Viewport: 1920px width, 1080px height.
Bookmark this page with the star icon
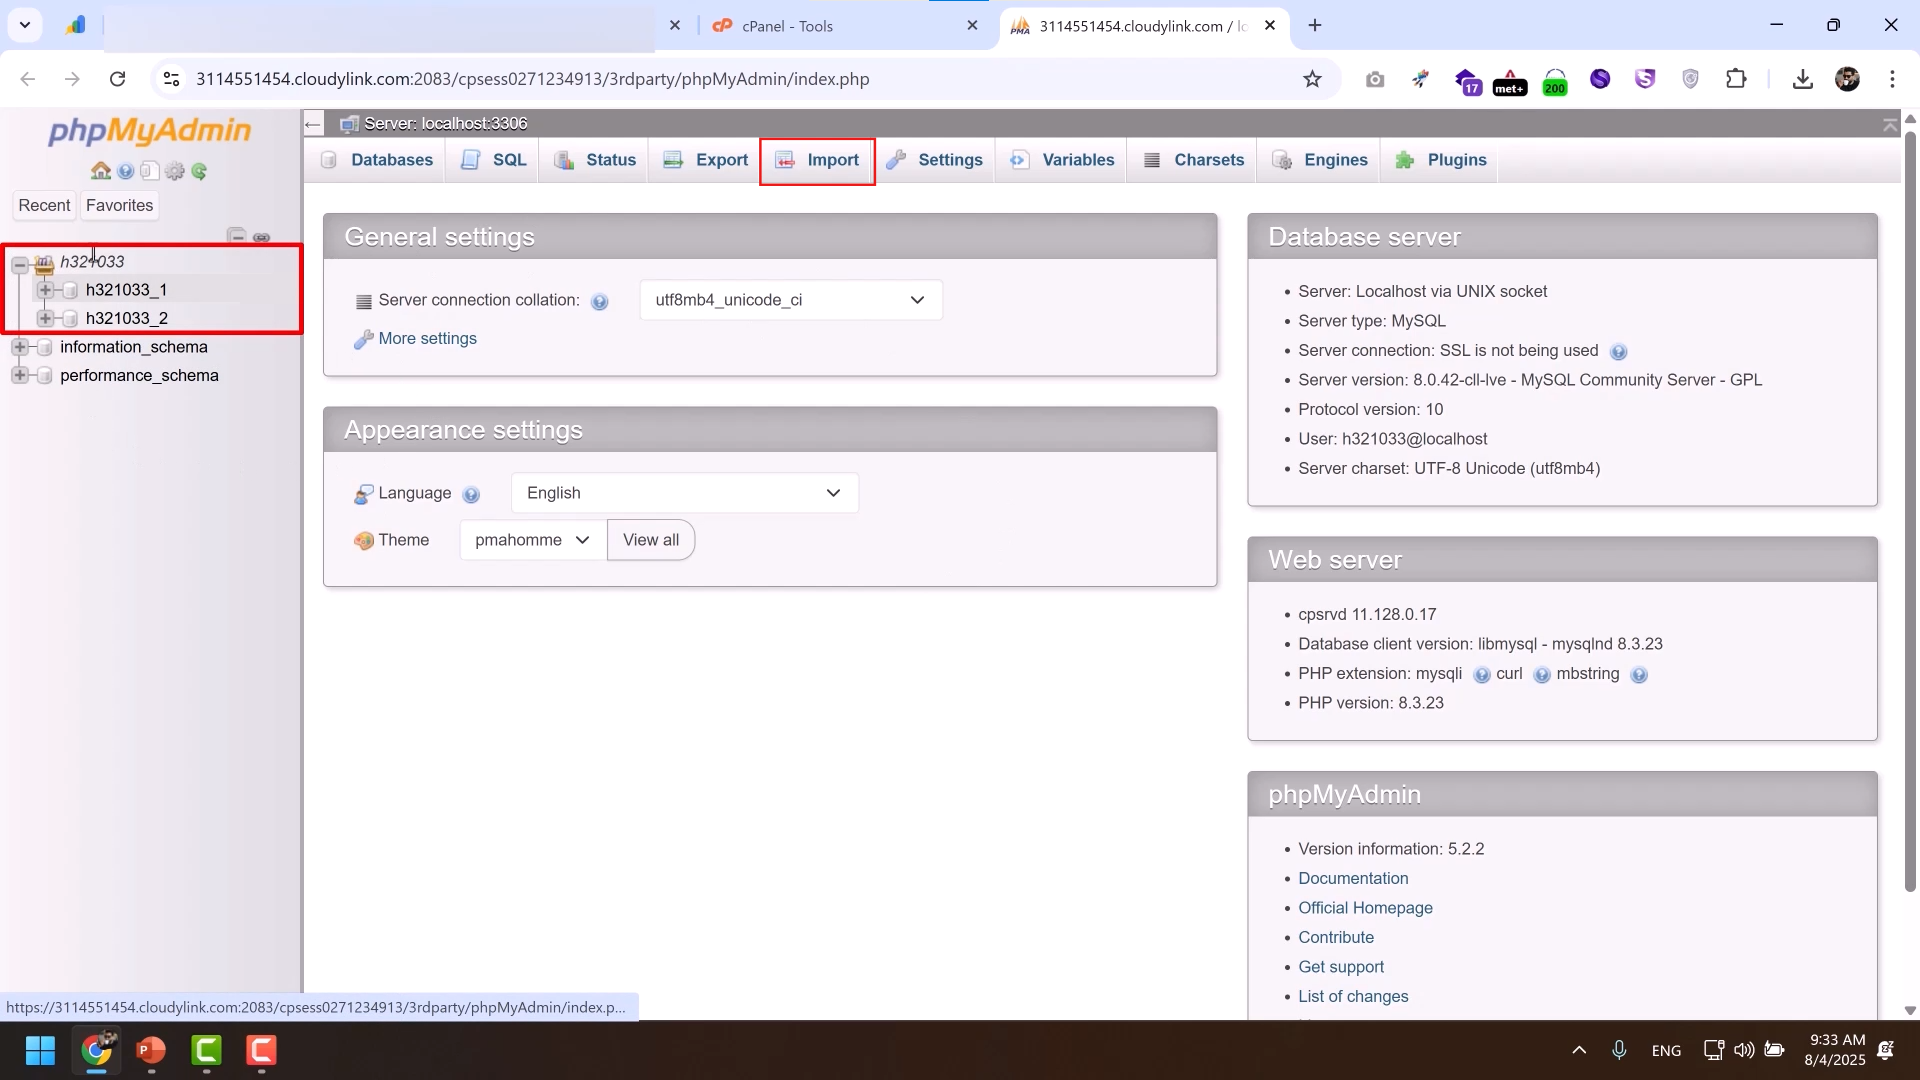click(x=1312, y=79)
